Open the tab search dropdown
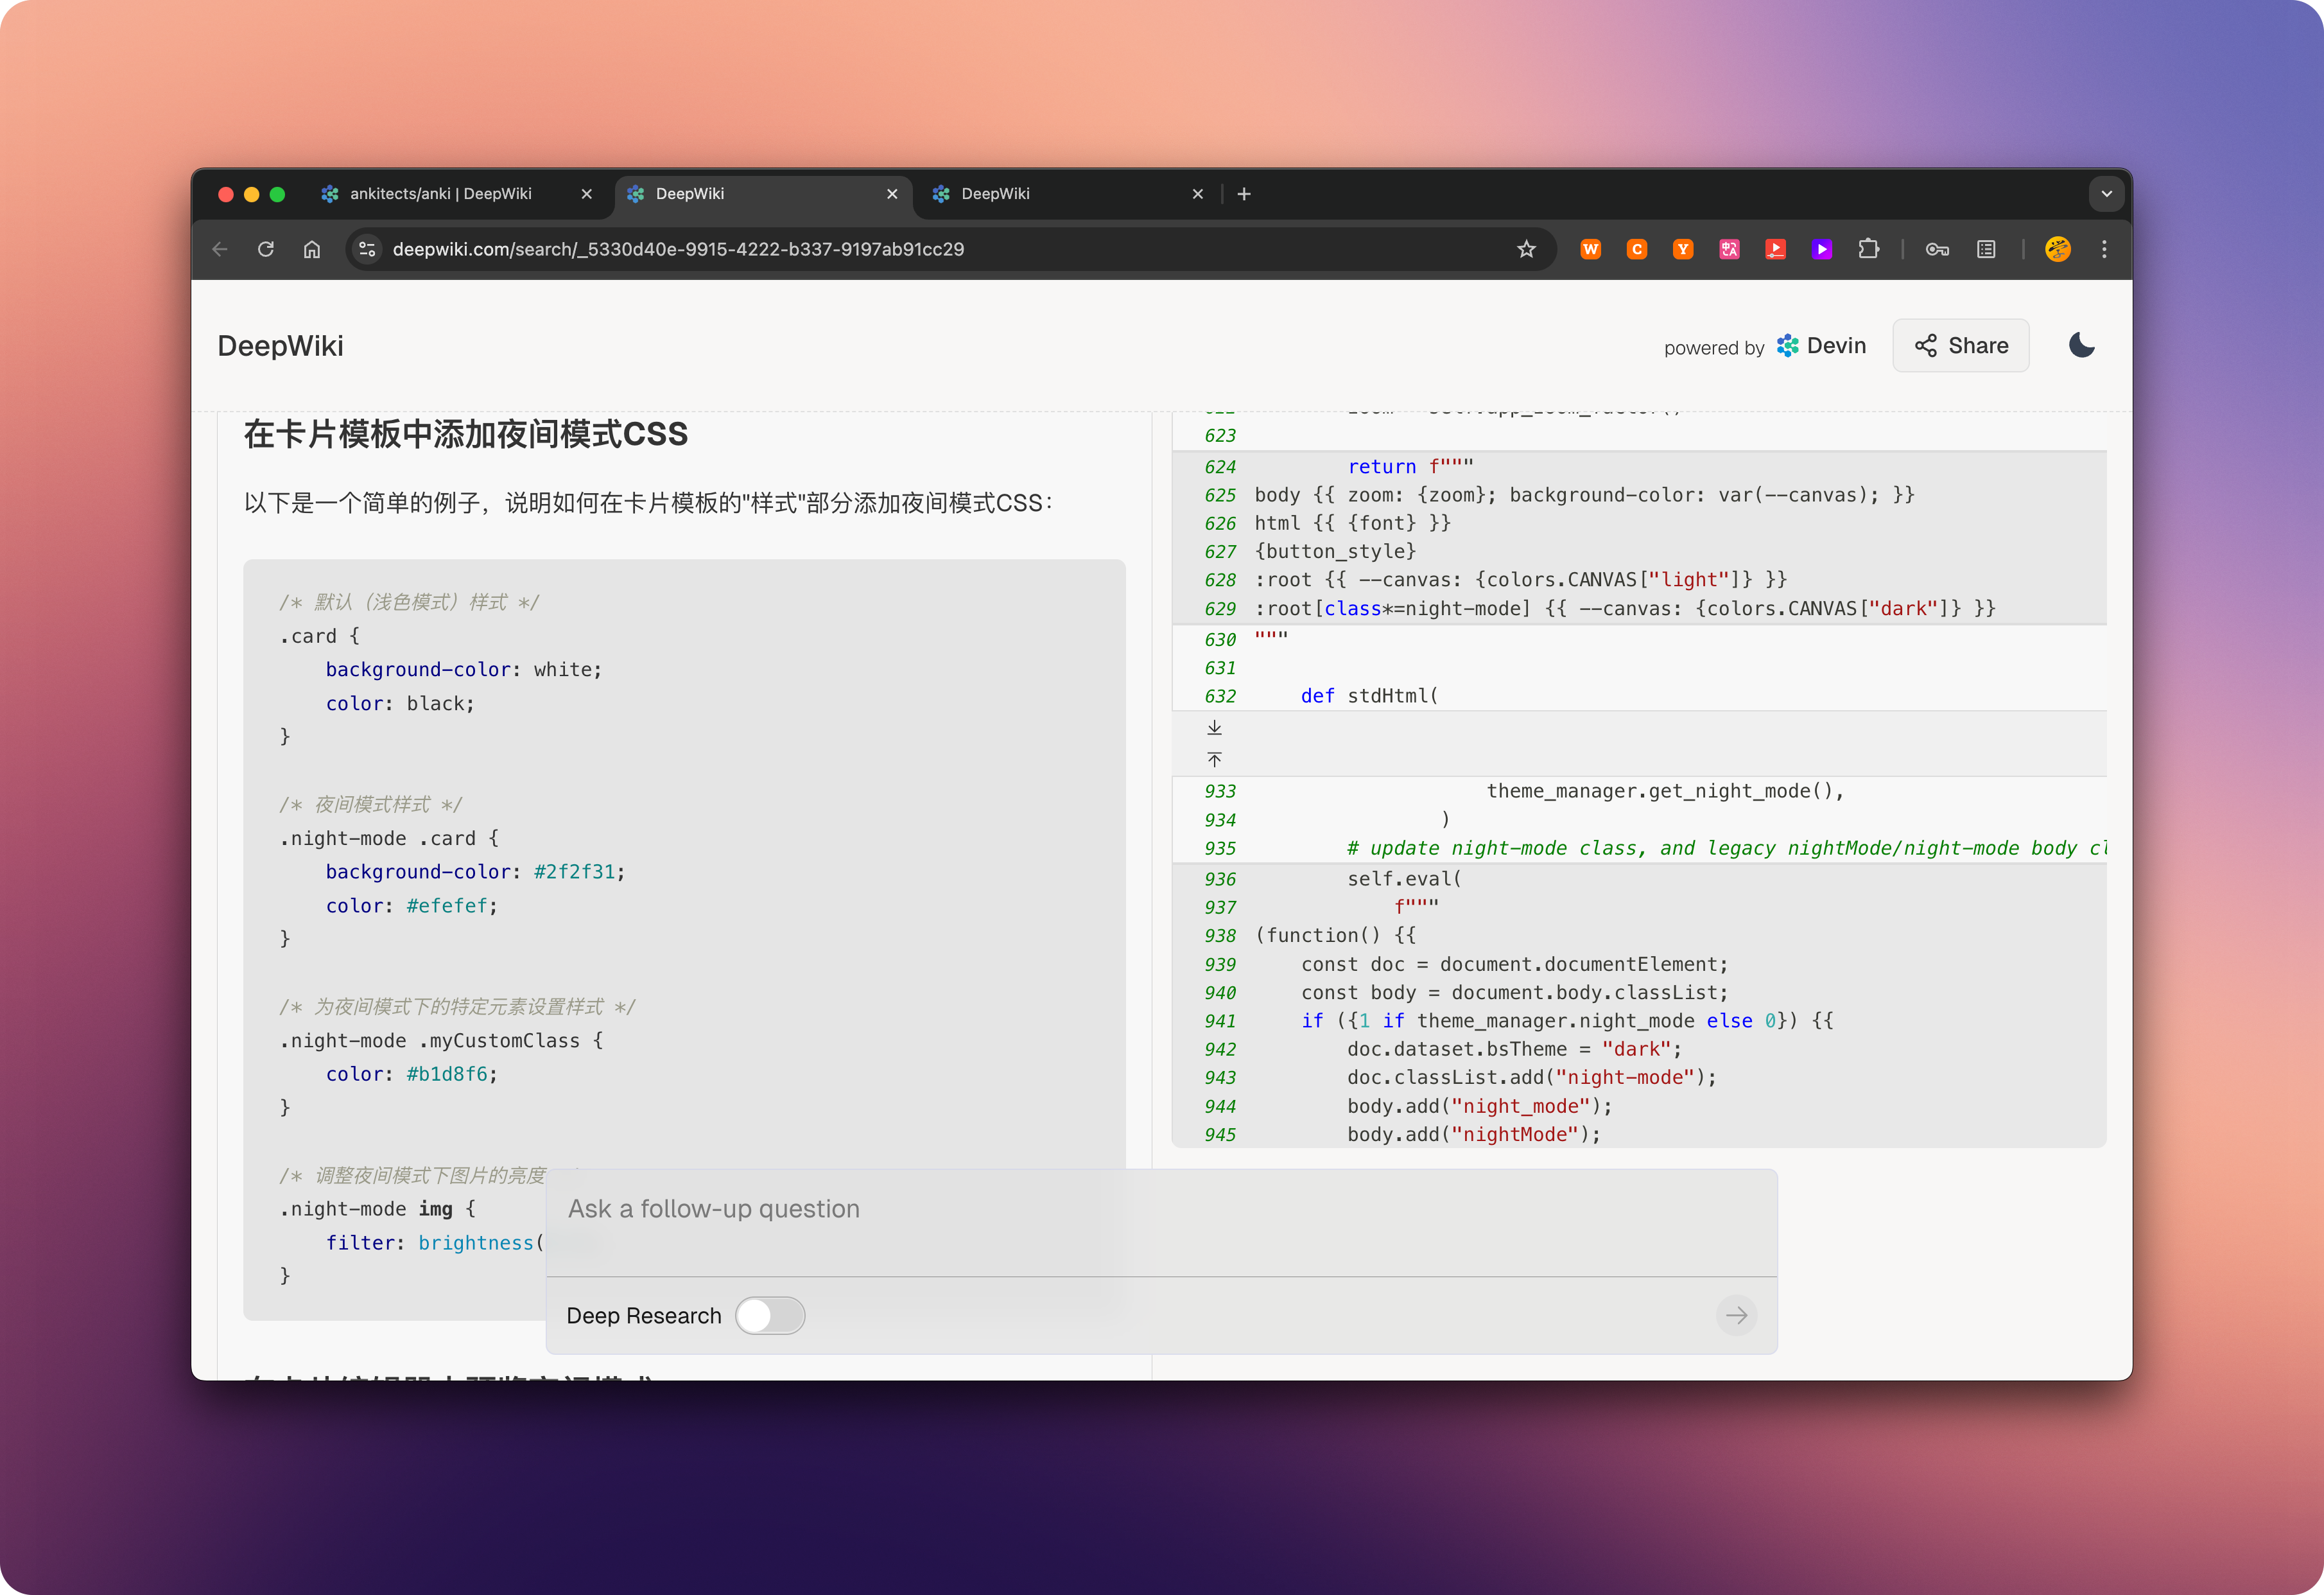This screenshot has height=1595, width=2324. (2106, 194)
